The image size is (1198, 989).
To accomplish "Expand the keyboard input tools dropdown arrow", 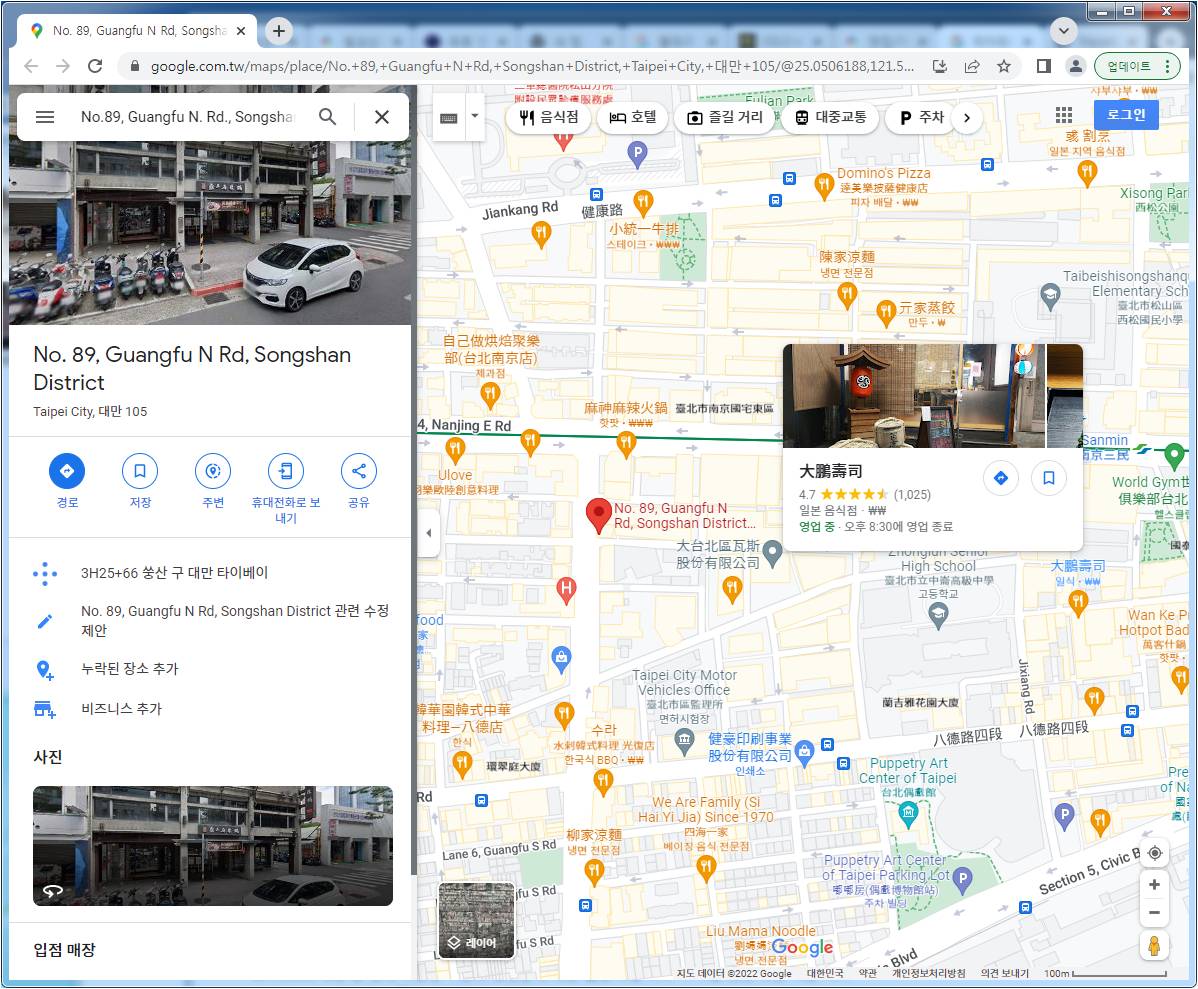I will click(475, 117).
